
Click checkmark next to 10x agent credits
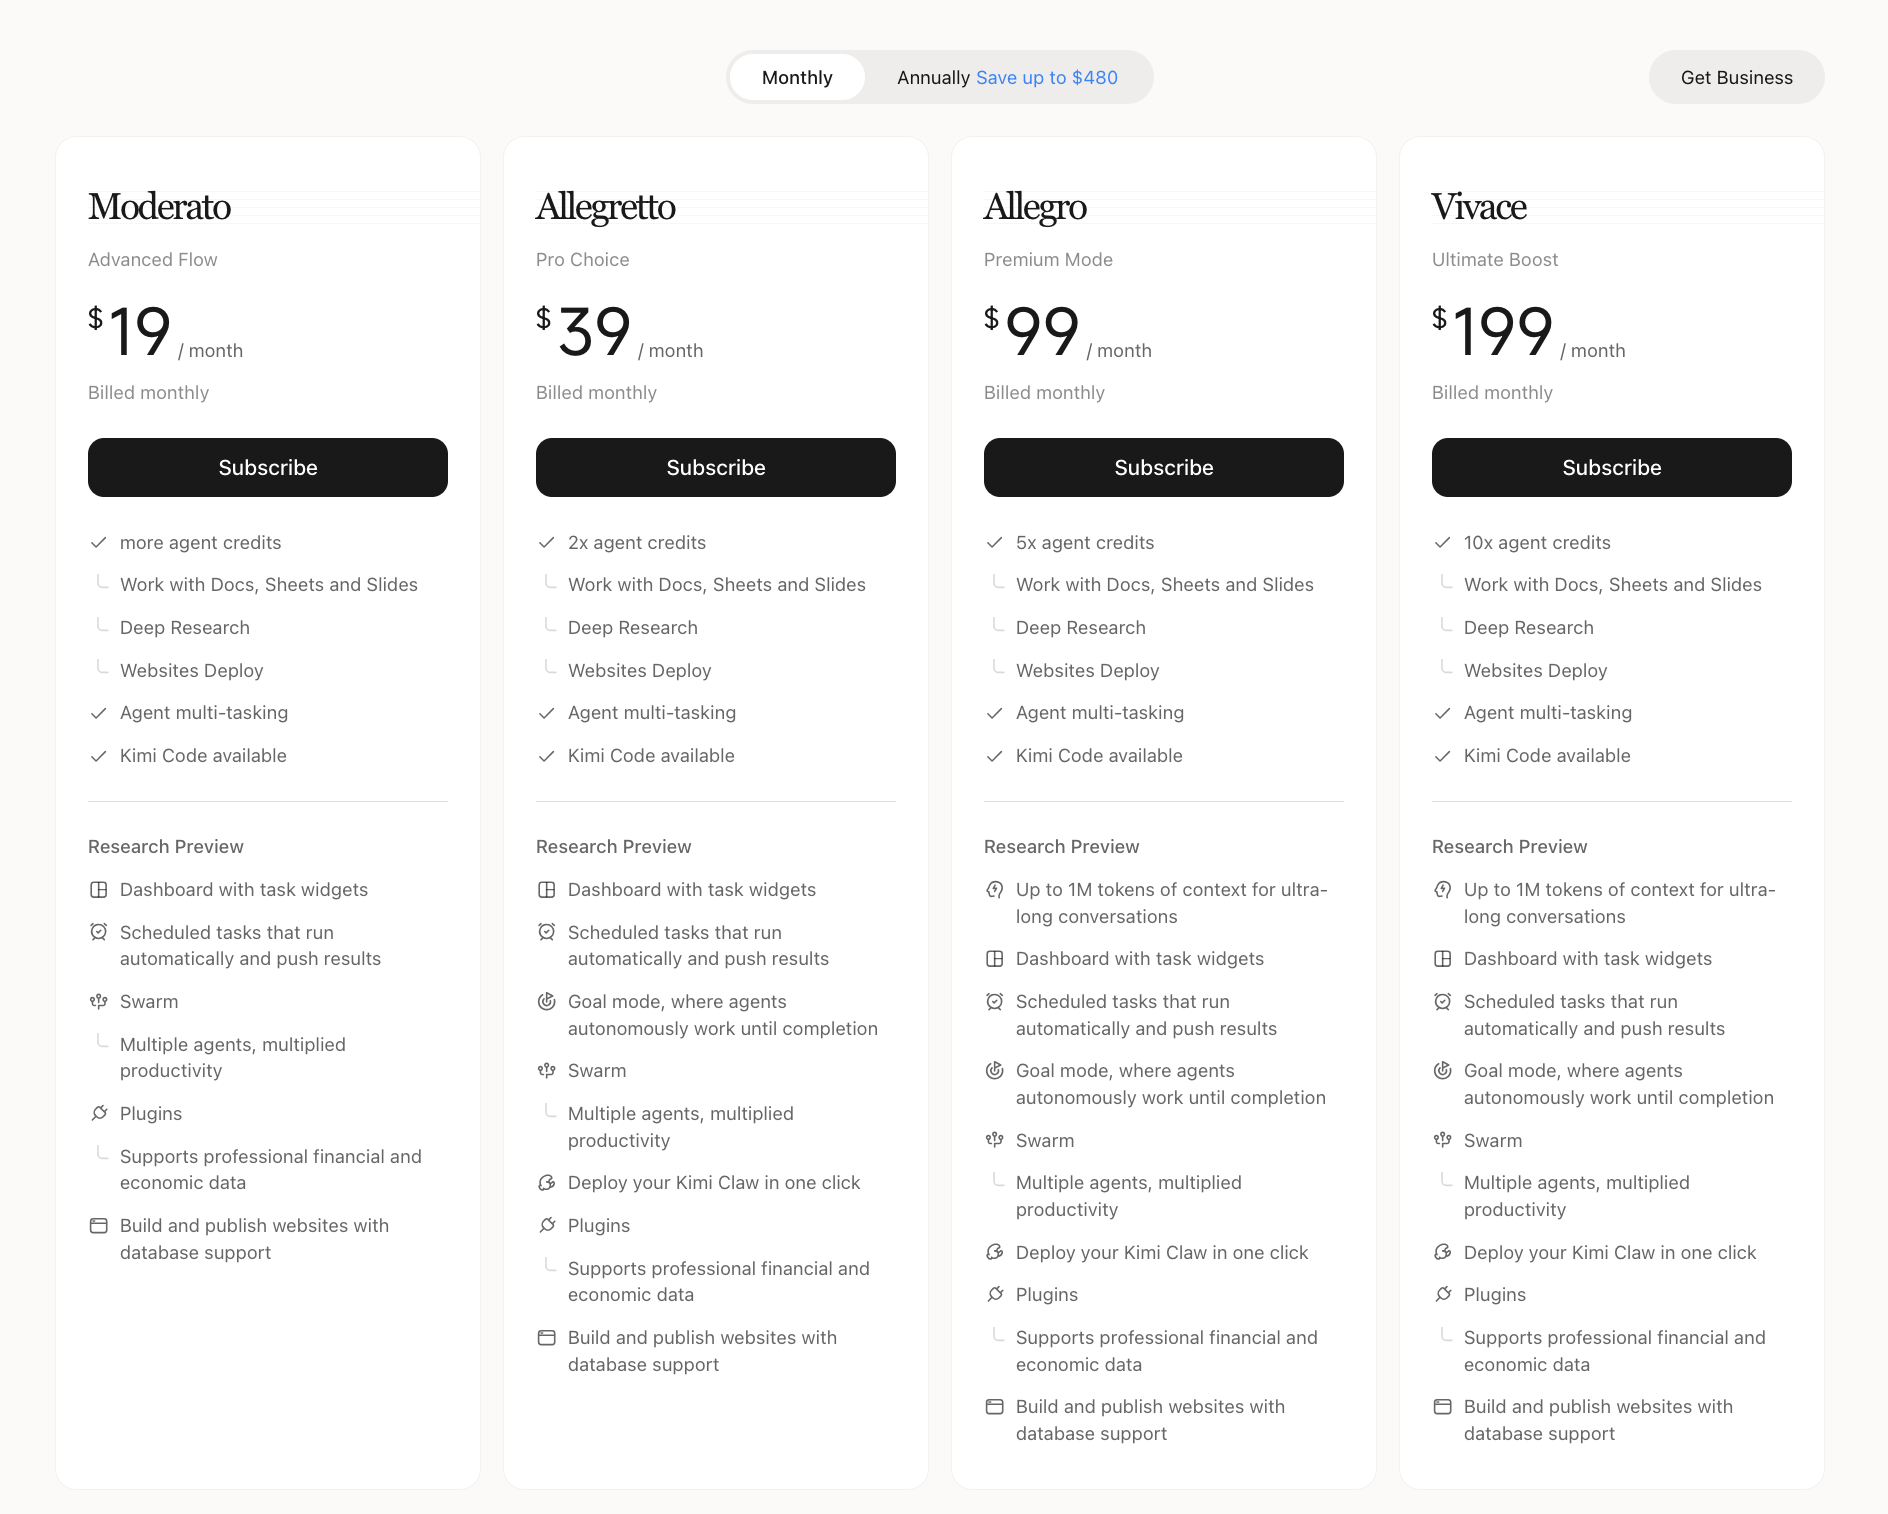(1442, 543)
